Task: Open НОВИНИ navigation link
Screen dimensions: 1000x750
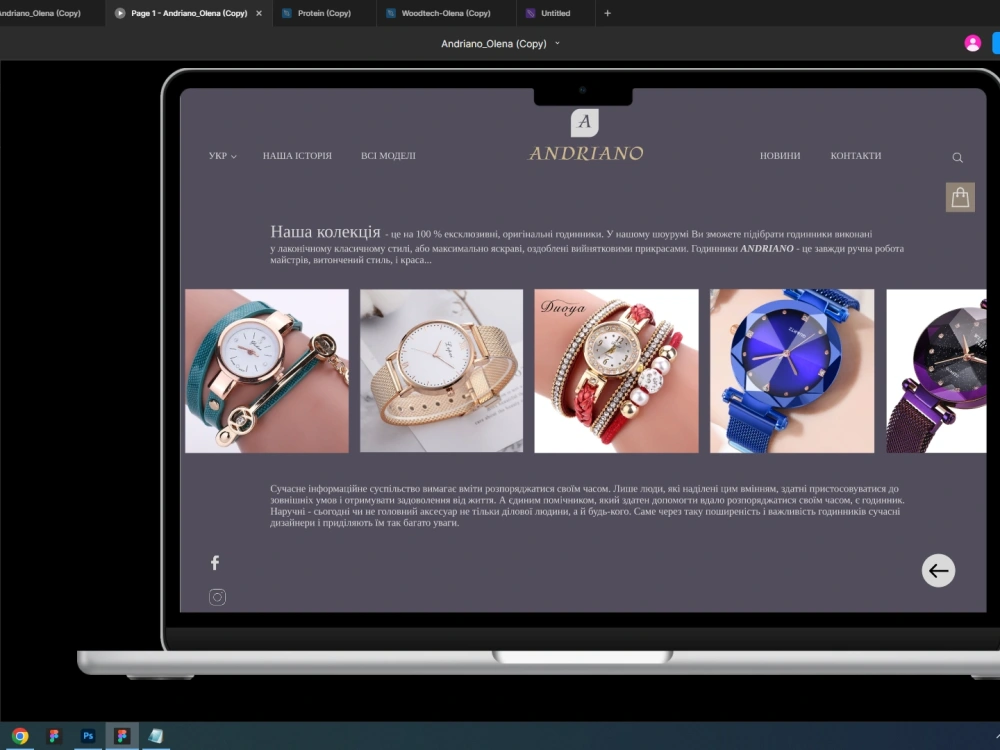Action: tap(780, 156)
